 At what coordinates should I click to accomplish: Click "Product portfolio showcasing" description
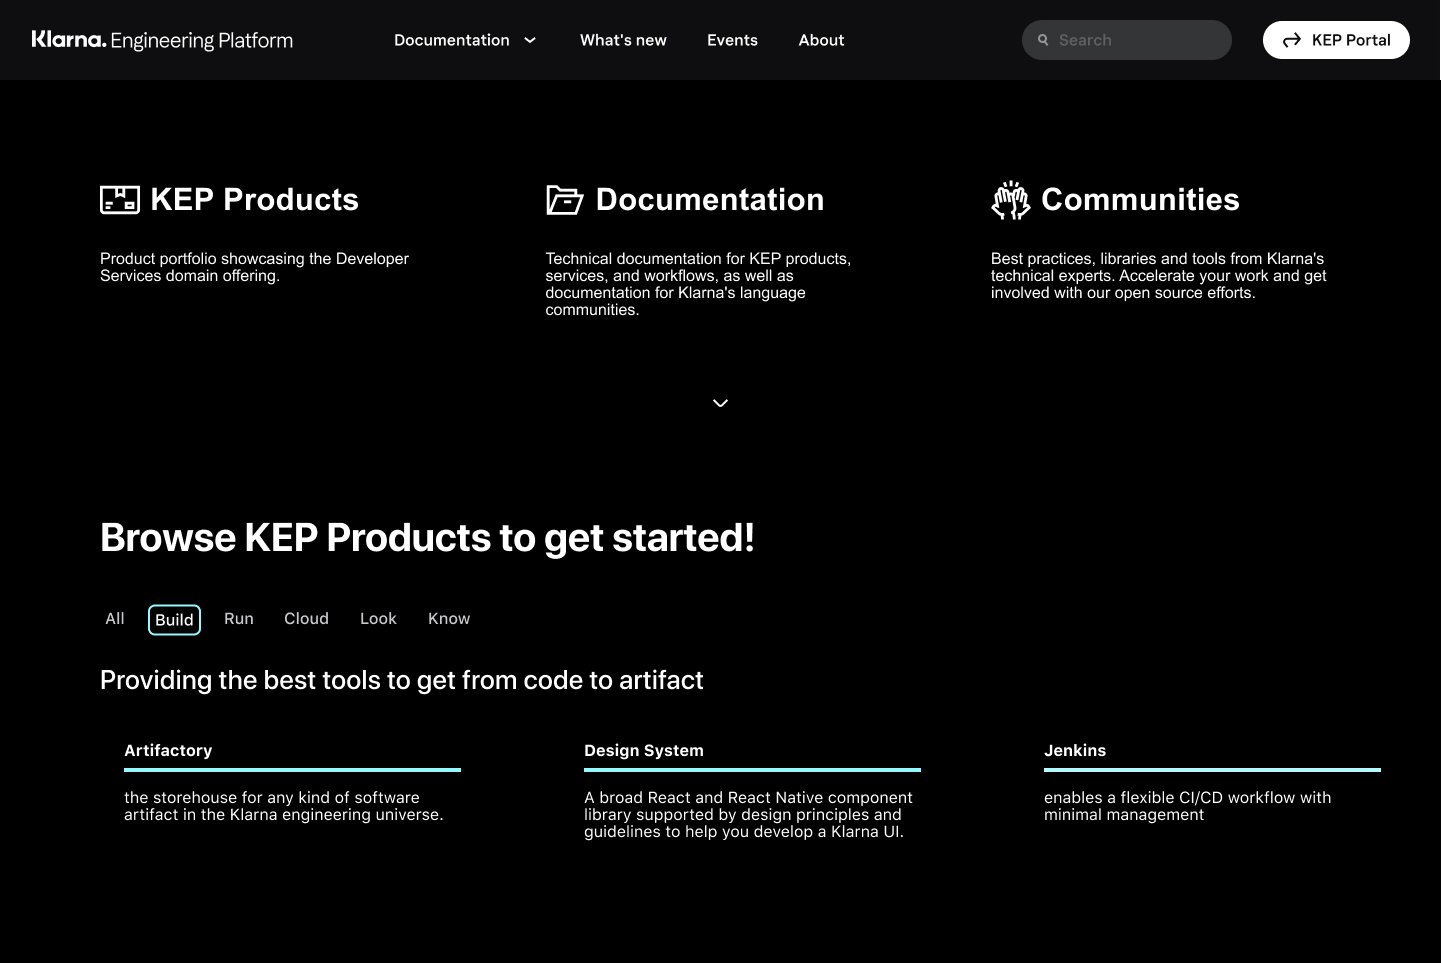tap(254, 267)
